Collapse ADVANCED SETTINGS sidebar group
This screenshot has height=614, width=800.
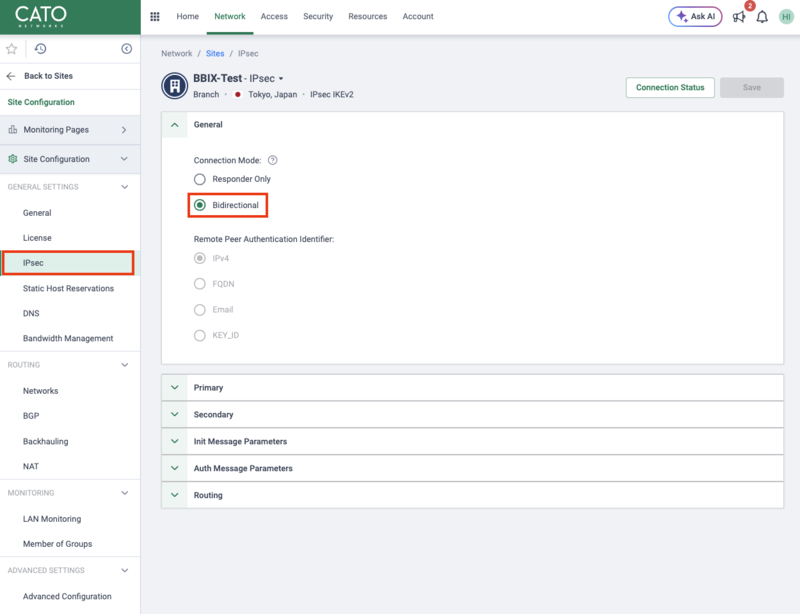(124, 571)
